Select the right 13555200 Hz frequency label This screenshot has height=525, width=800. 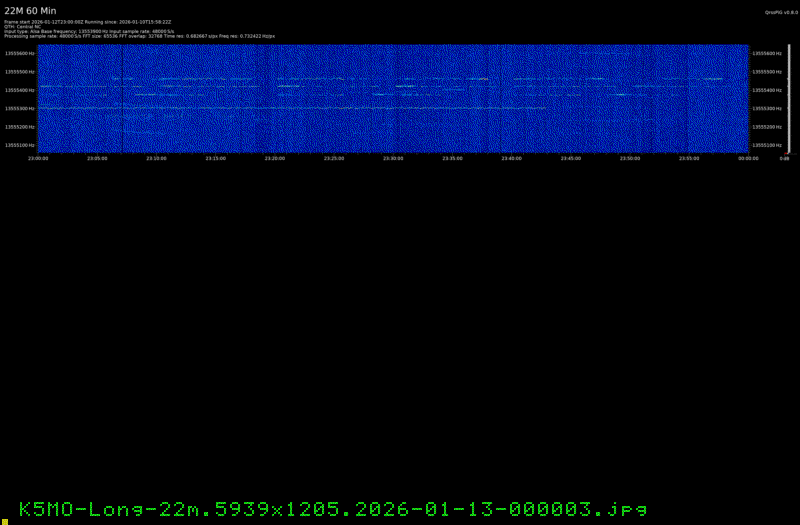tap(768, 127)
